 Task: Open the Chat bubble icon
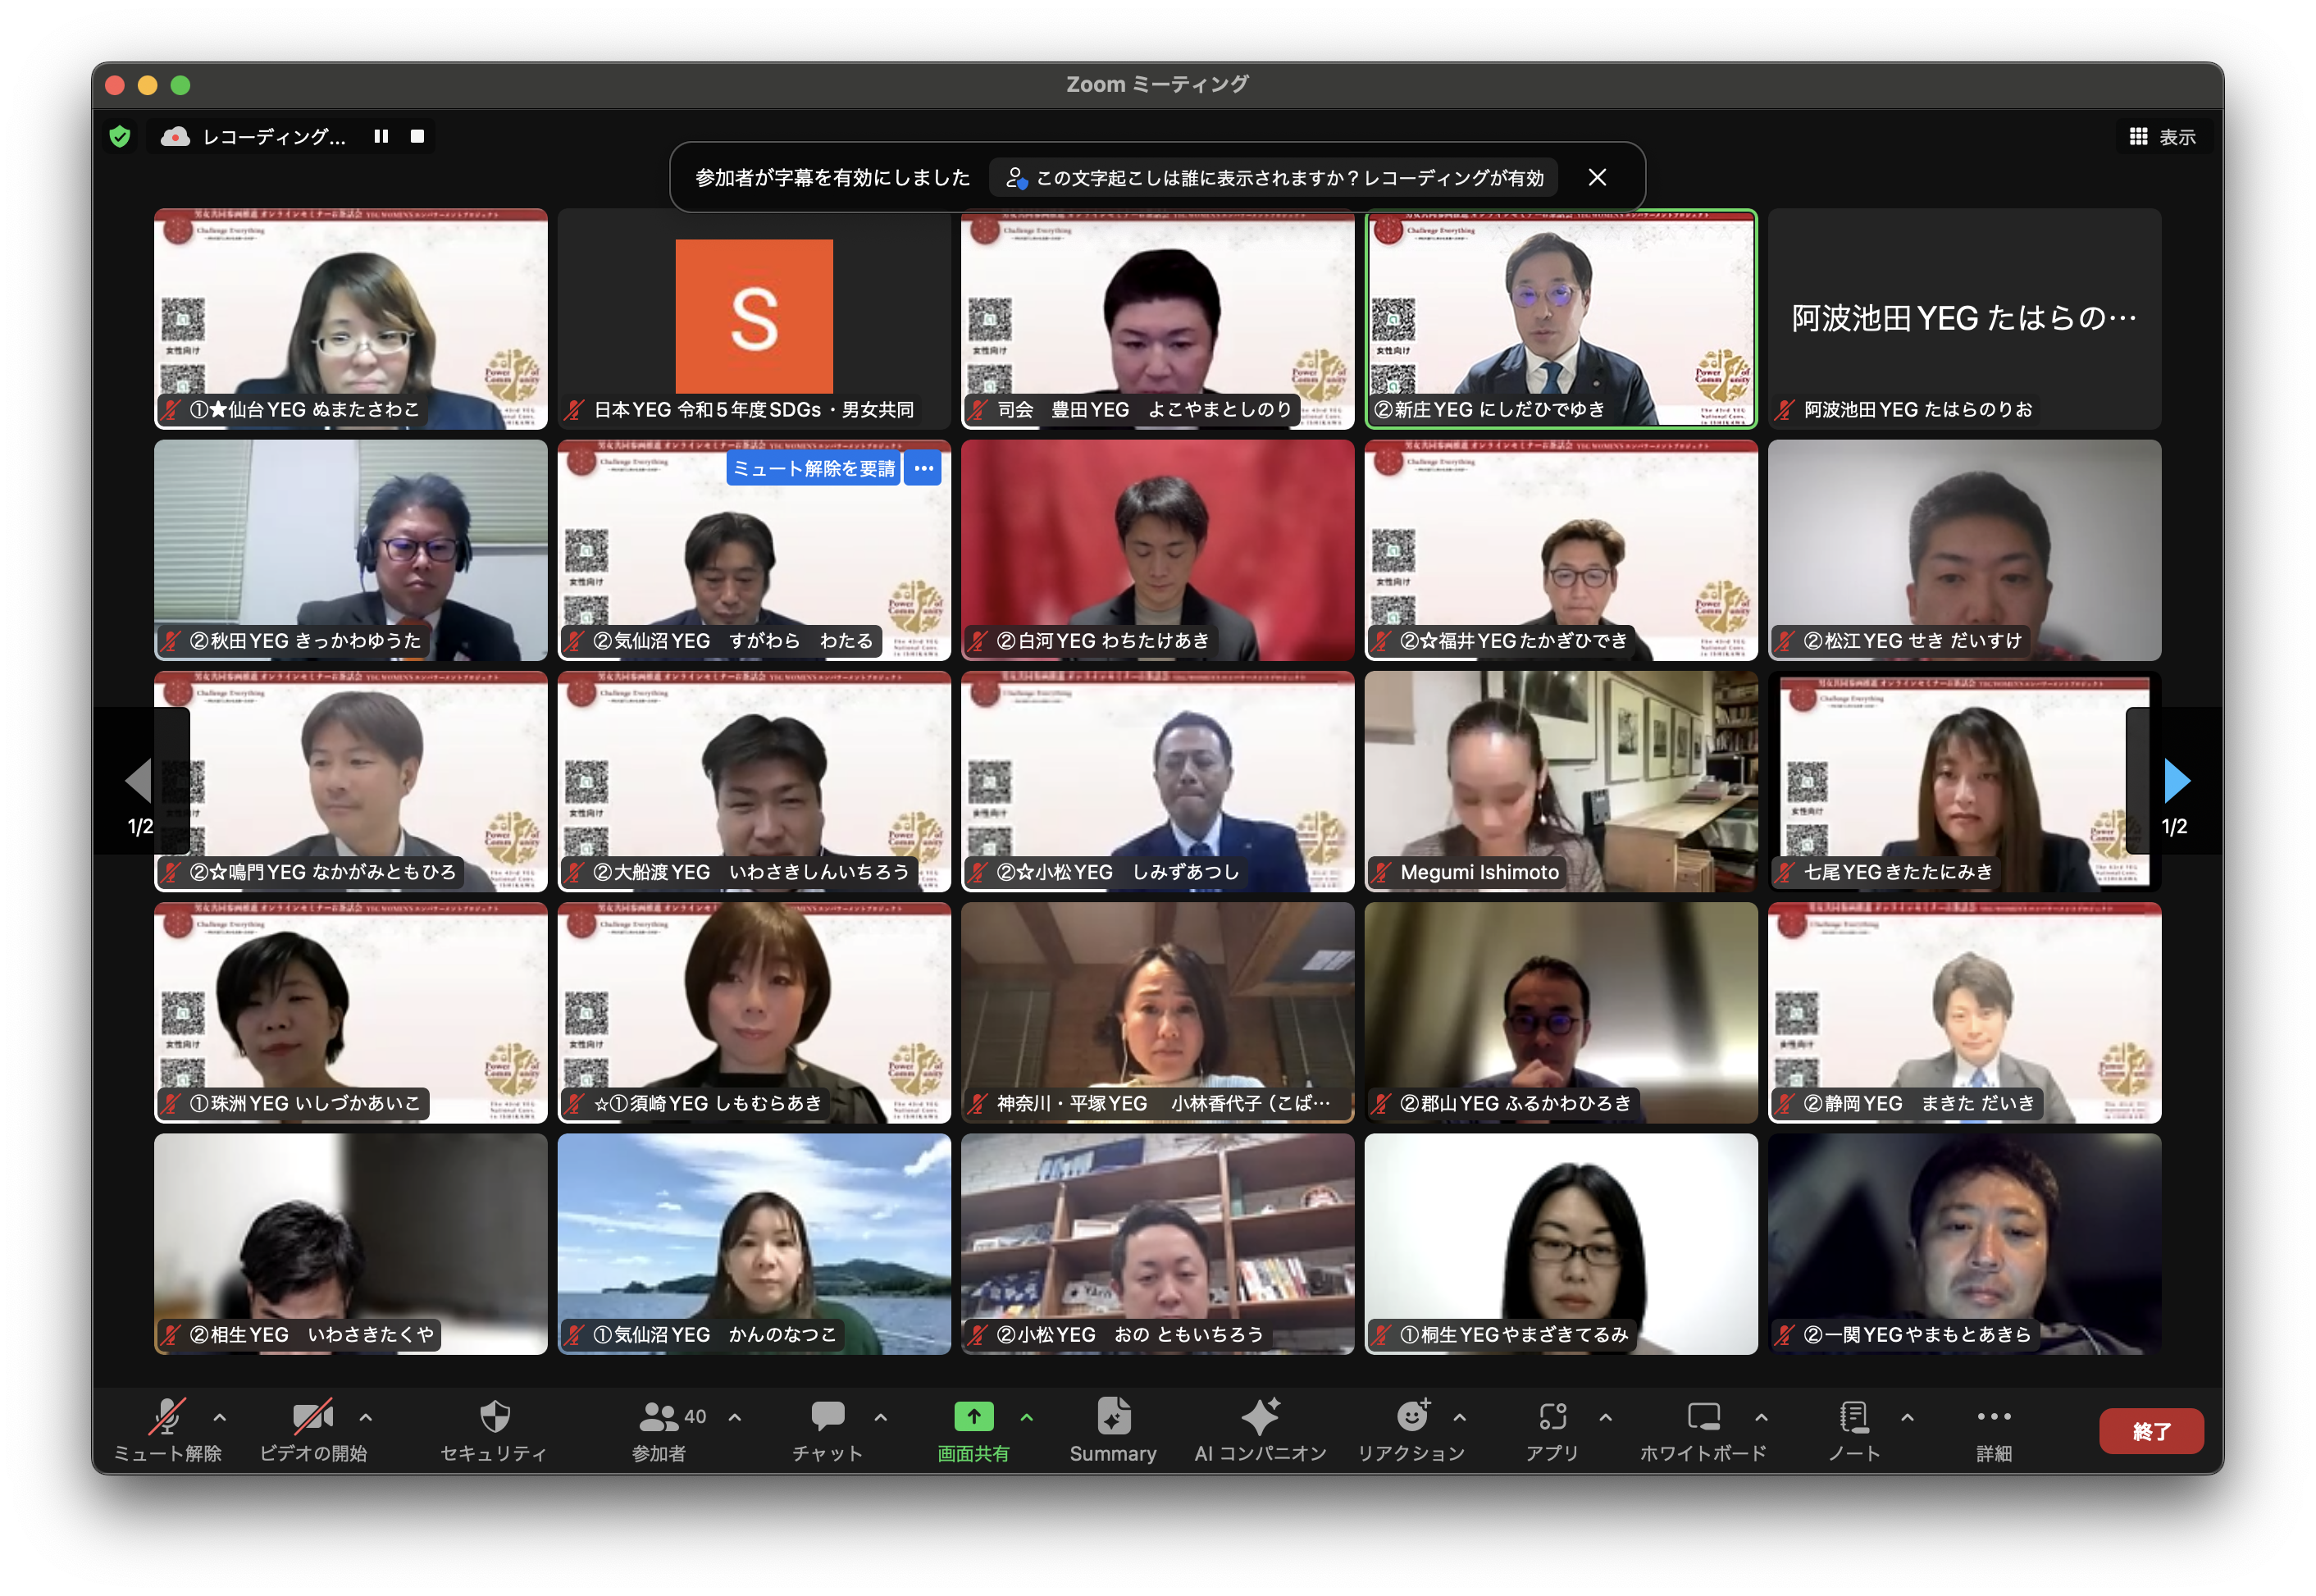coord(827,1418)
